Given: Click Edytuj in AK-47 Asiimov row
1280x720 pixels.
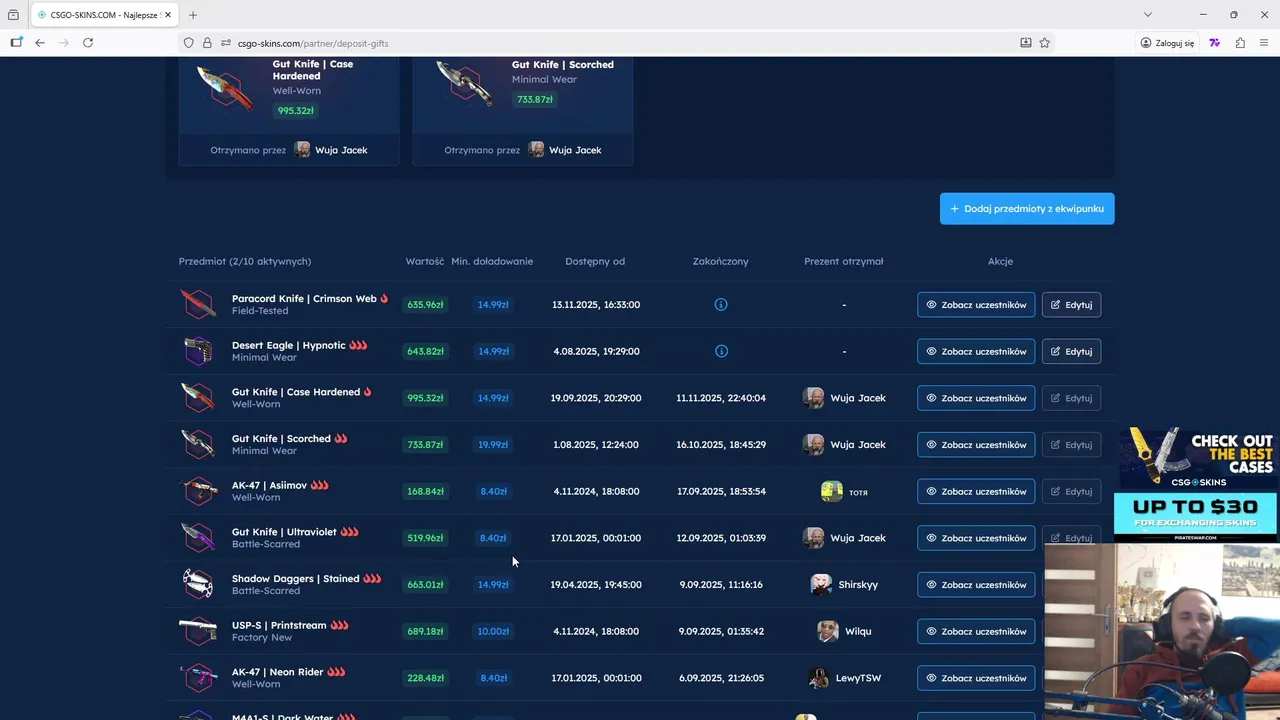Looking at the screenshot, I should coord(1071,491).
